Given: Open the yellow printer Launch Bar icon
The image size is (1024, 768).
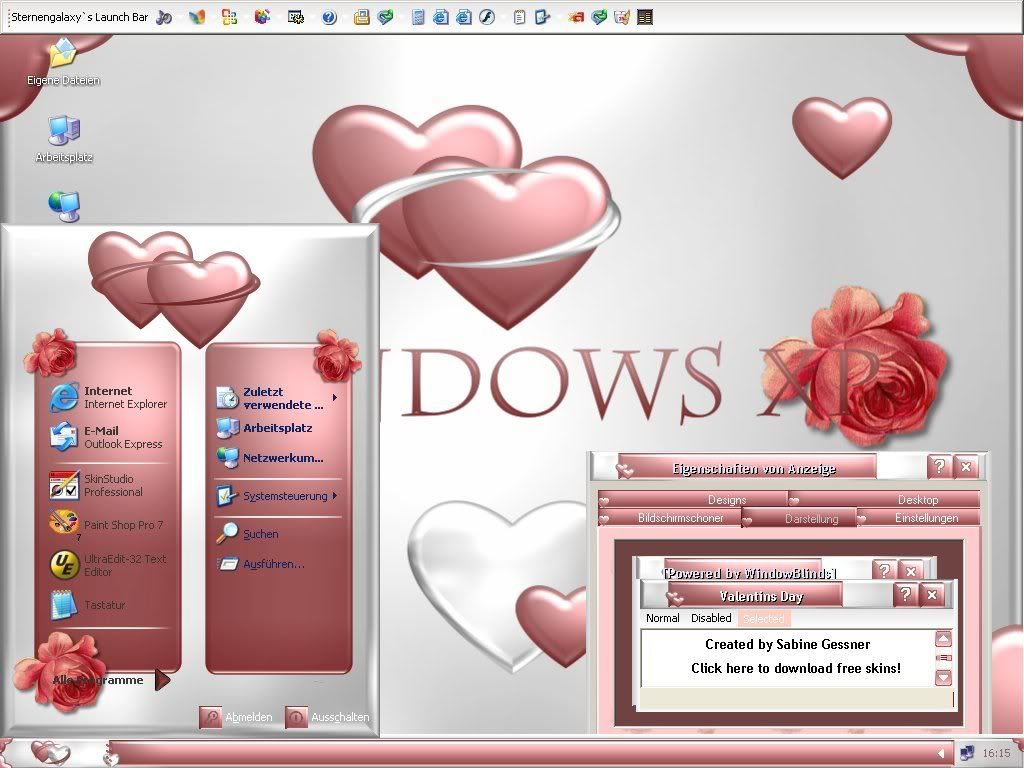Looking at the screenshot, I should pos(361,17).
